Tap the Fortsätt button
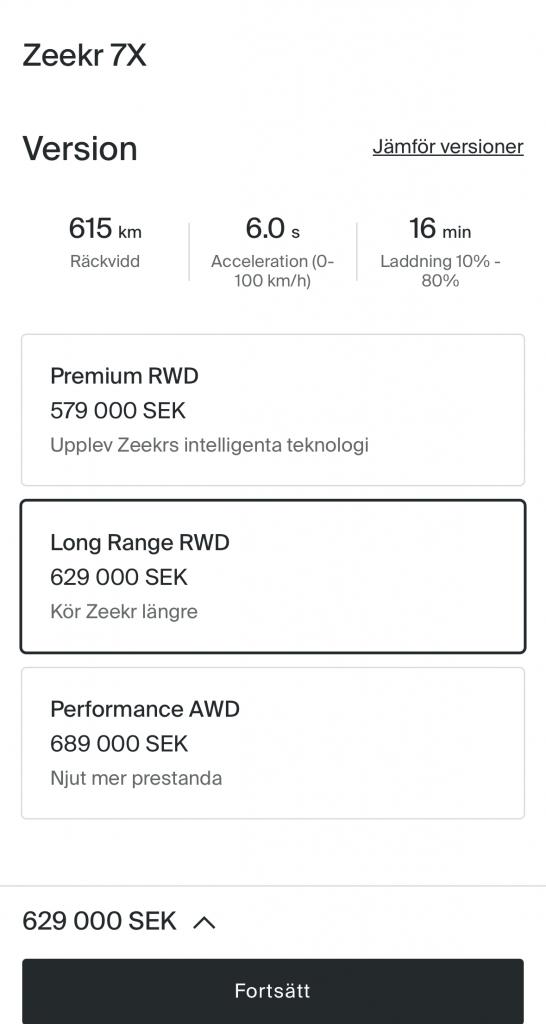The image size is (546, 1024). pyautogui.click(x=273, y=991)
